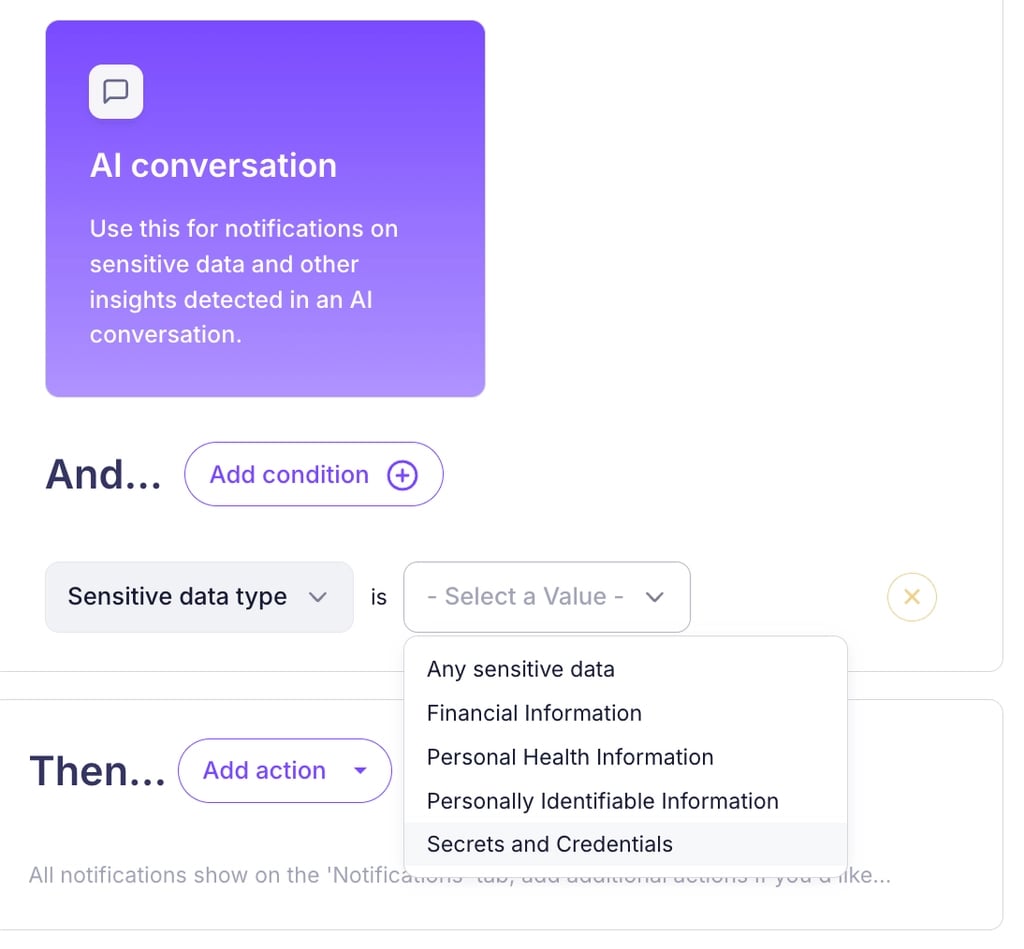Viewport: 1024px width, 949px height.
Task: Select 'Personal Health Information' option
Action: point(569,757)
